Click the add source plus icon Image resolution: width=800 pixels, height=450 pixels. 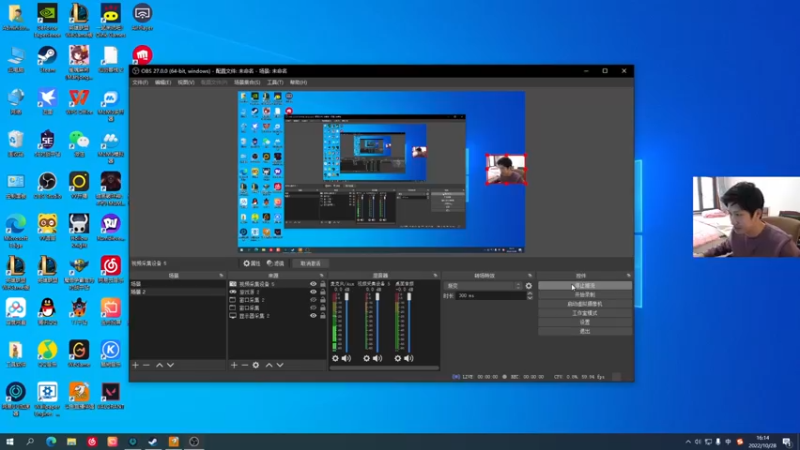click(x=234, y=365)
